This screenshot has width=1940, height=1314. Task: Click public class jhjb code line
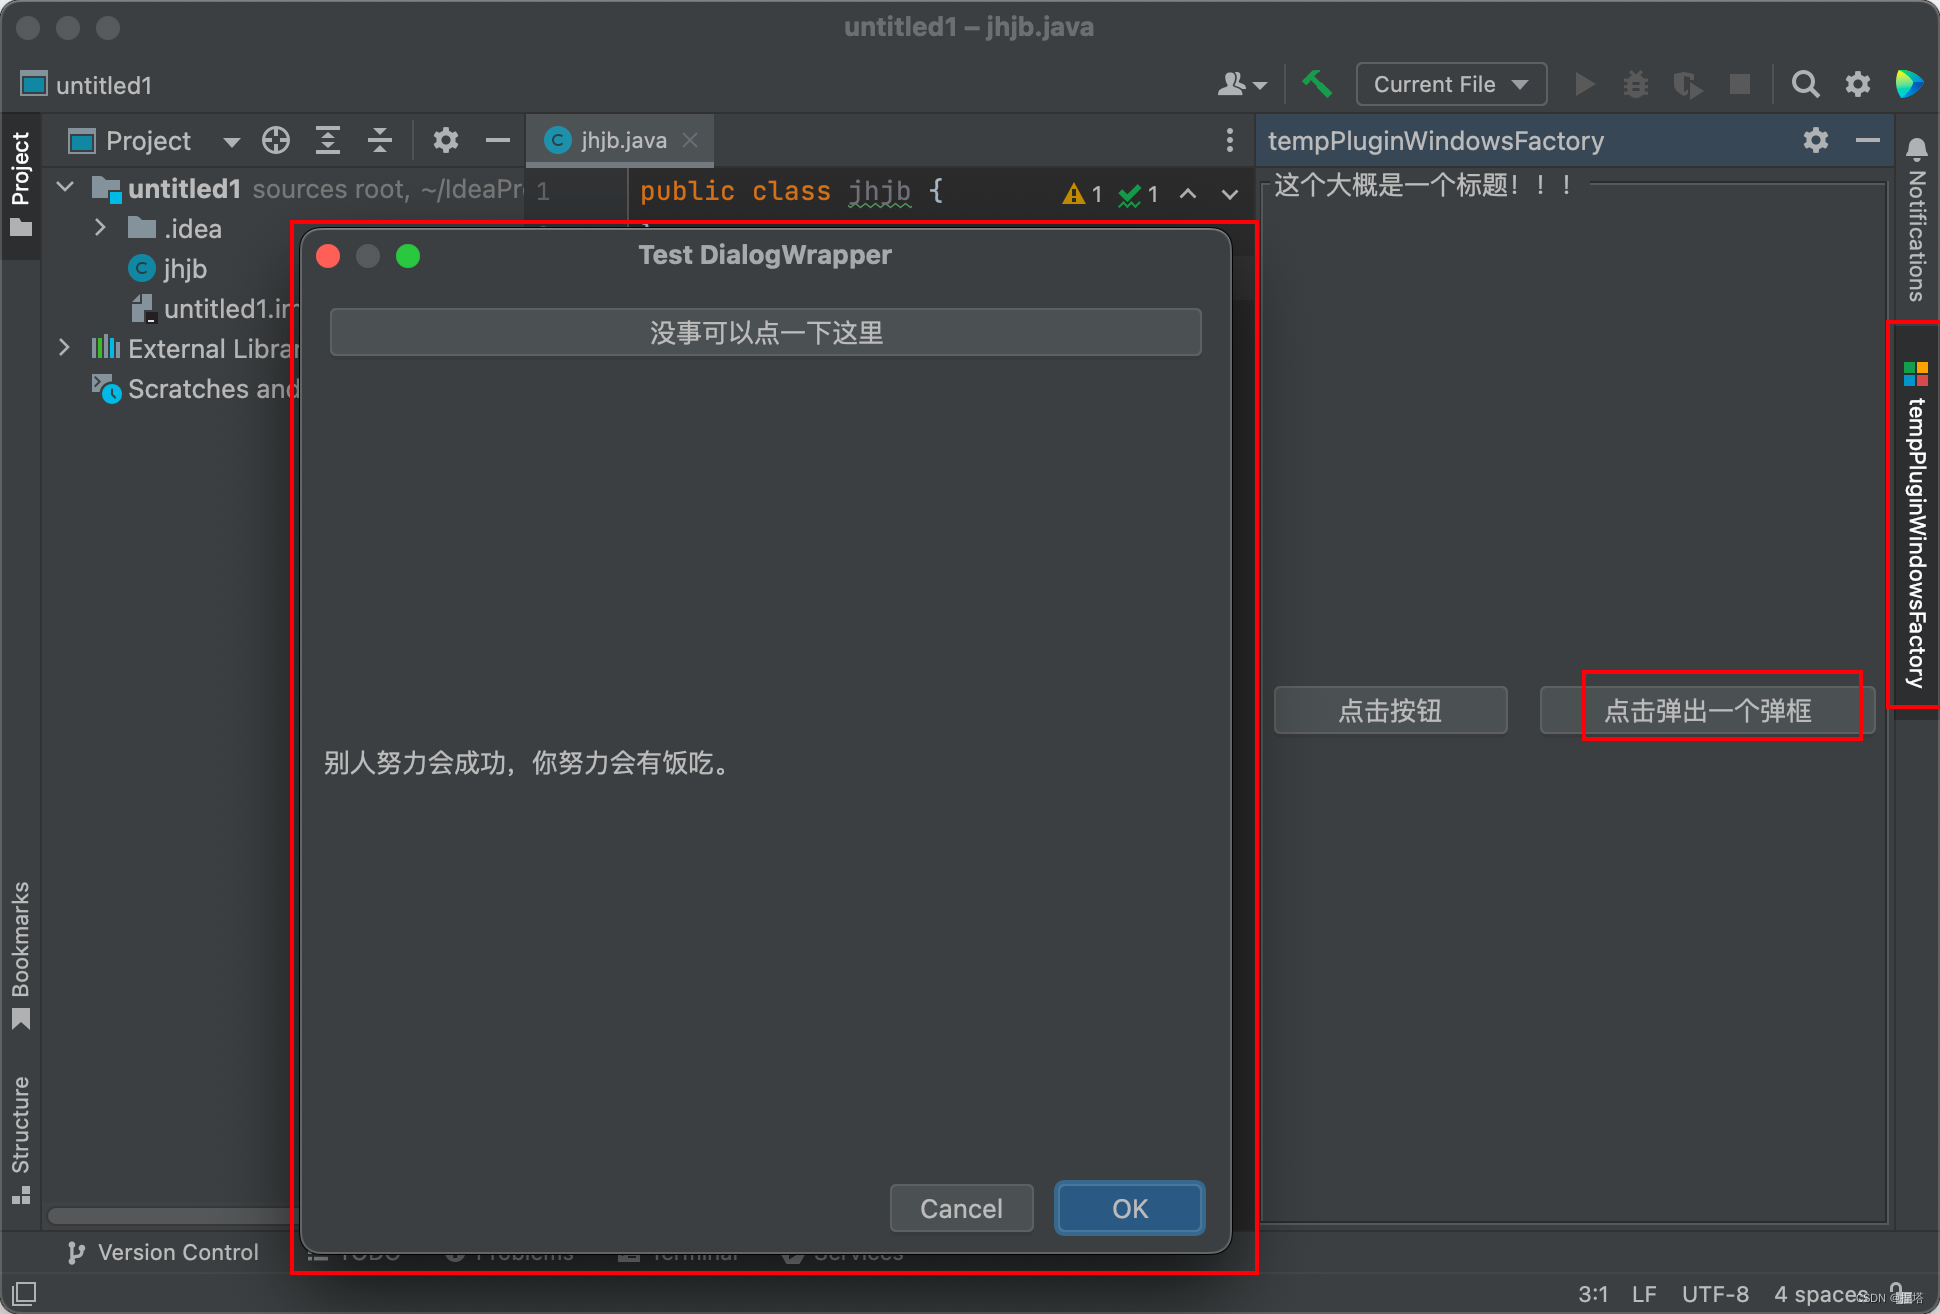click(790, 191)
